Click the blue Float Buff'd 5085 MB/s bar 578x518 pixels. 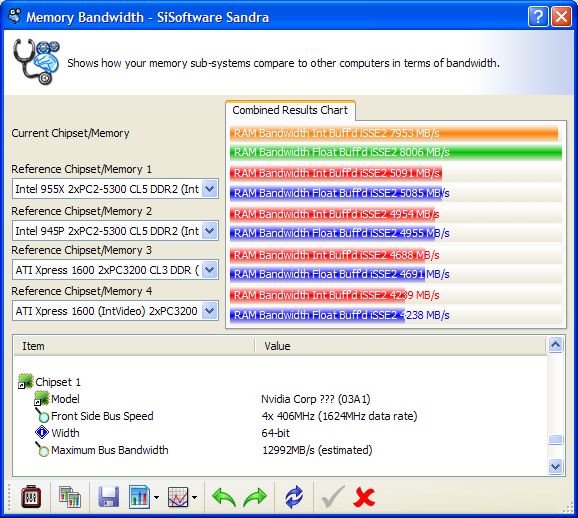(336, 193)
